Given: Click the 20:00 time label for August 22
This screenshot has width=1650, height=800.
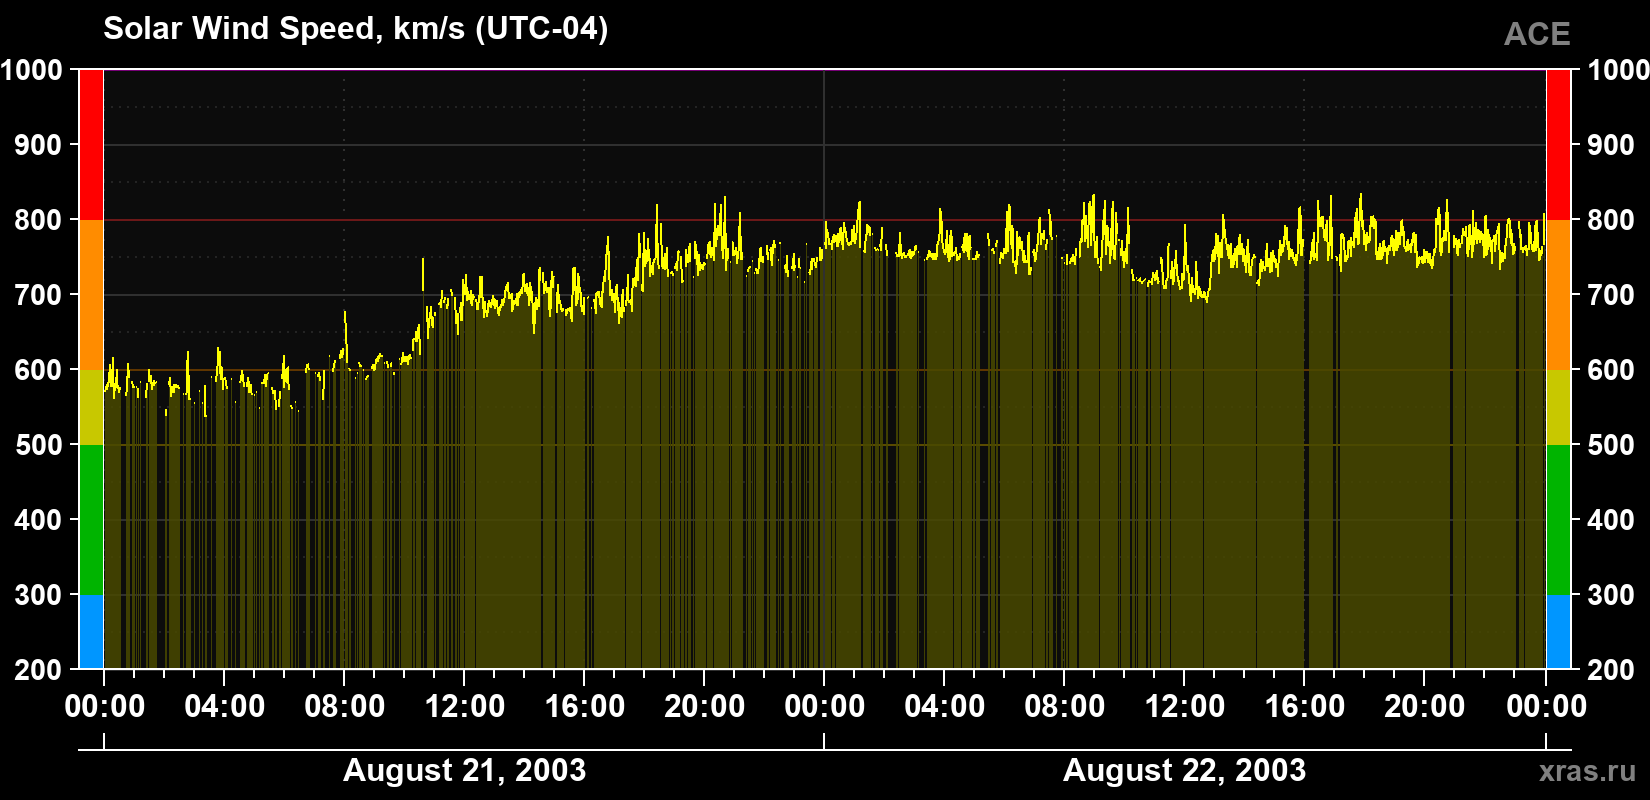Looking at the screenshot, I should [x=1425, y=707].
